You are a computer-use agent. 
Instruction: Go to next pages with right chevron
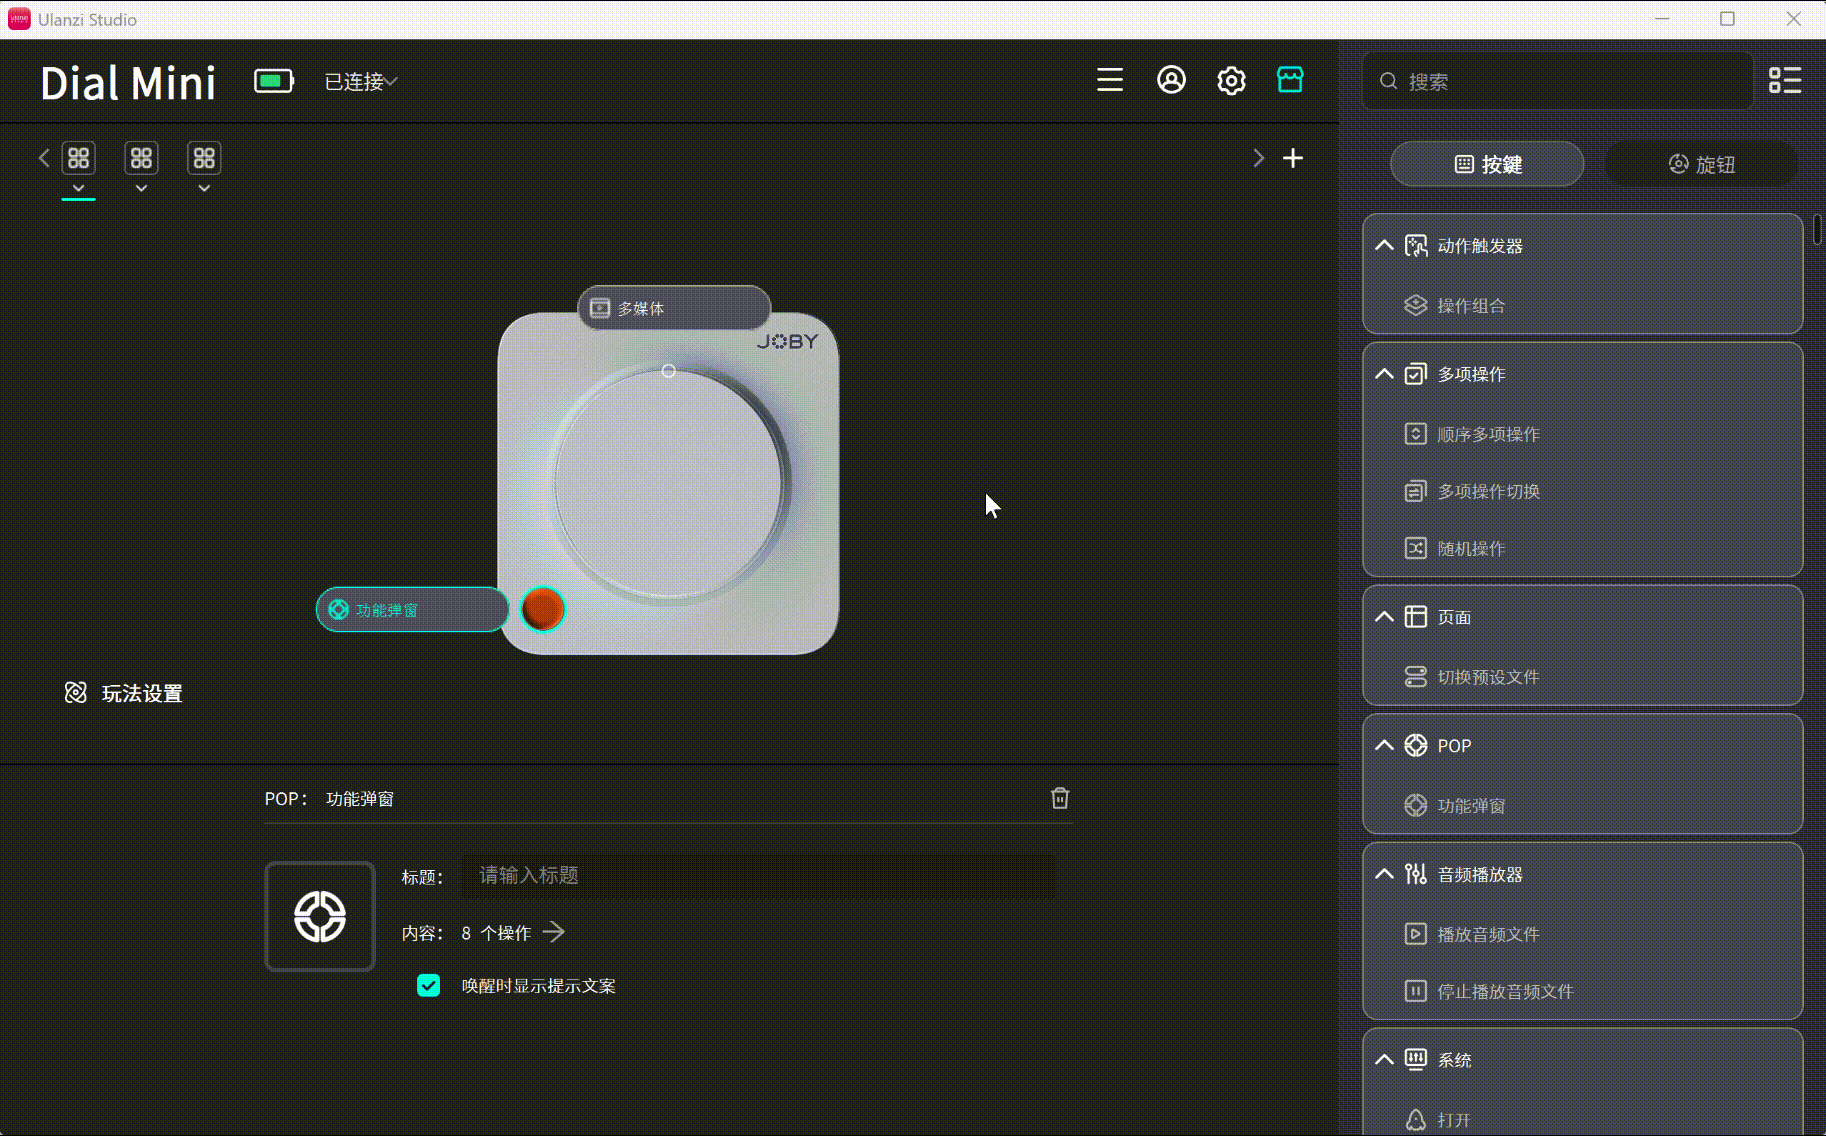pyautogui.click(x=1258, y=158)
